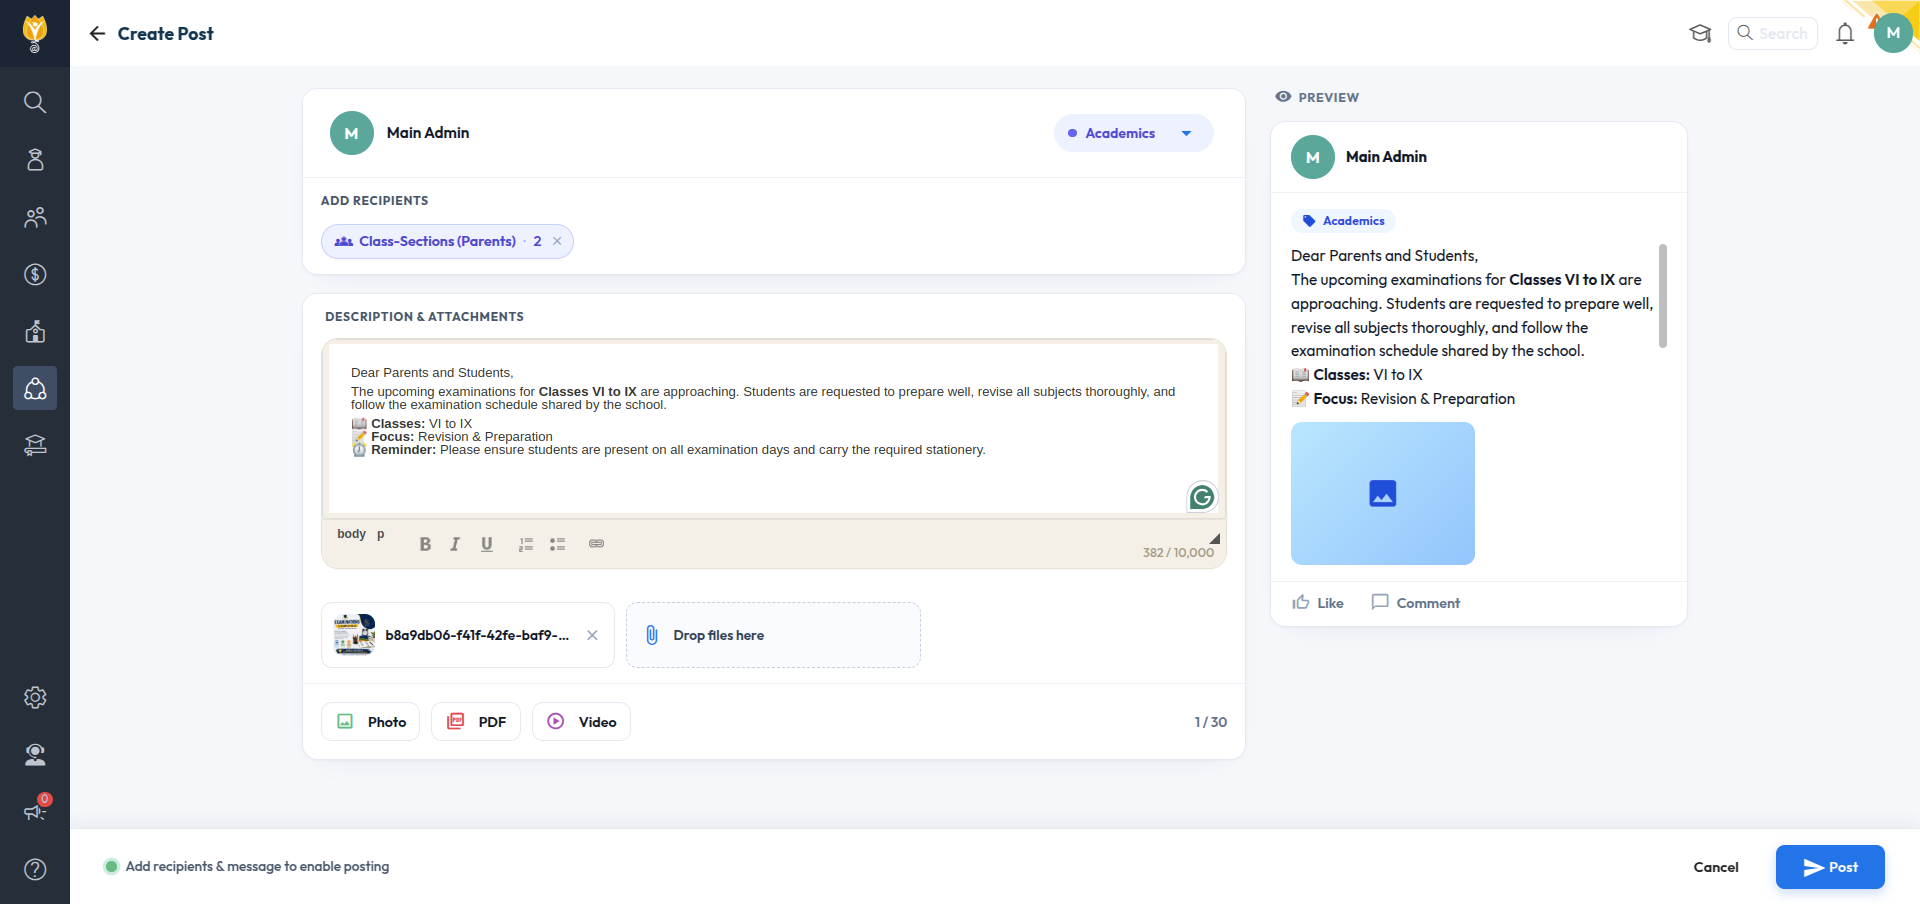Open the reading student icon in the sidebar

(35, 331)
